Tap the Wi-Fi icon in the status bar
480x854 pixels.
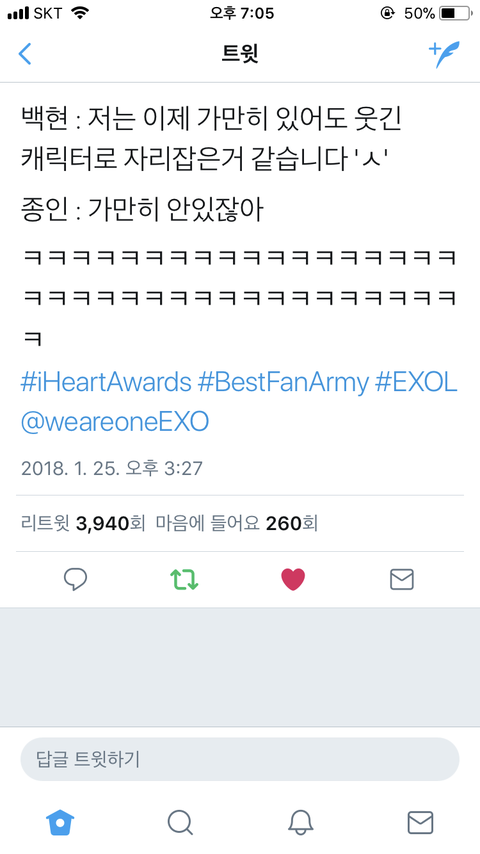[x=80, y=13]
